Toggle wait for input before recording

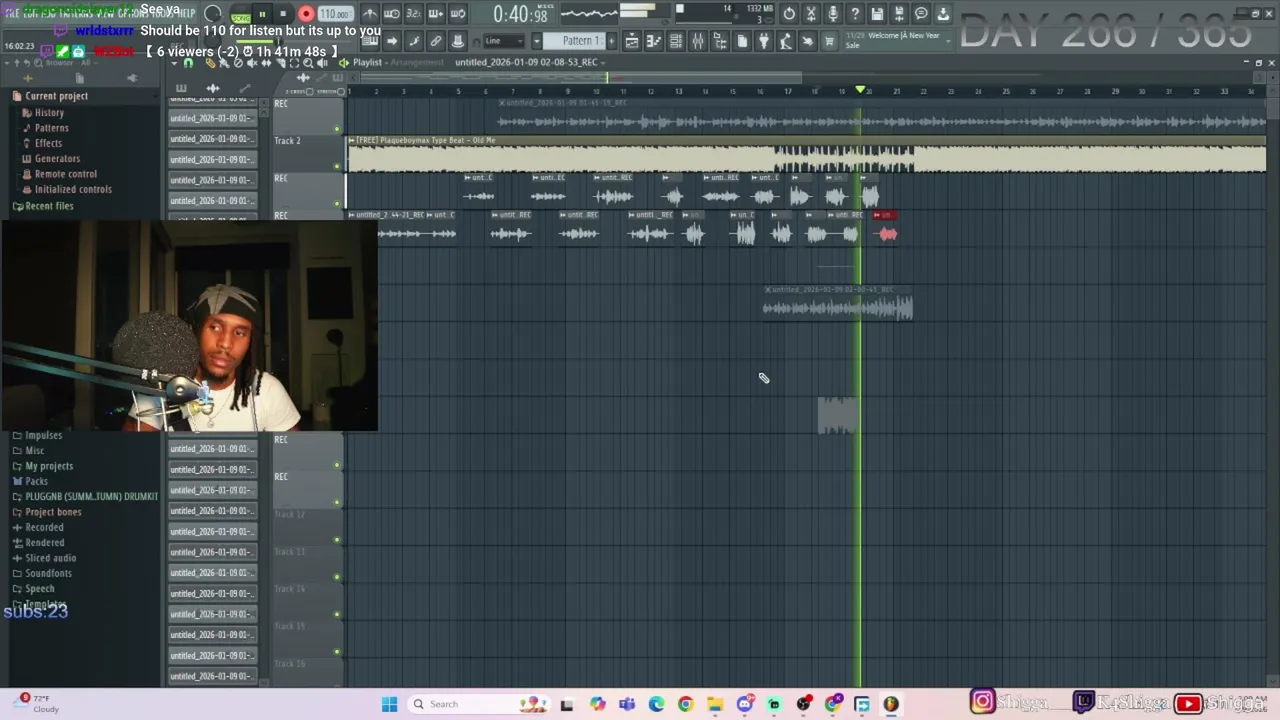392,14
